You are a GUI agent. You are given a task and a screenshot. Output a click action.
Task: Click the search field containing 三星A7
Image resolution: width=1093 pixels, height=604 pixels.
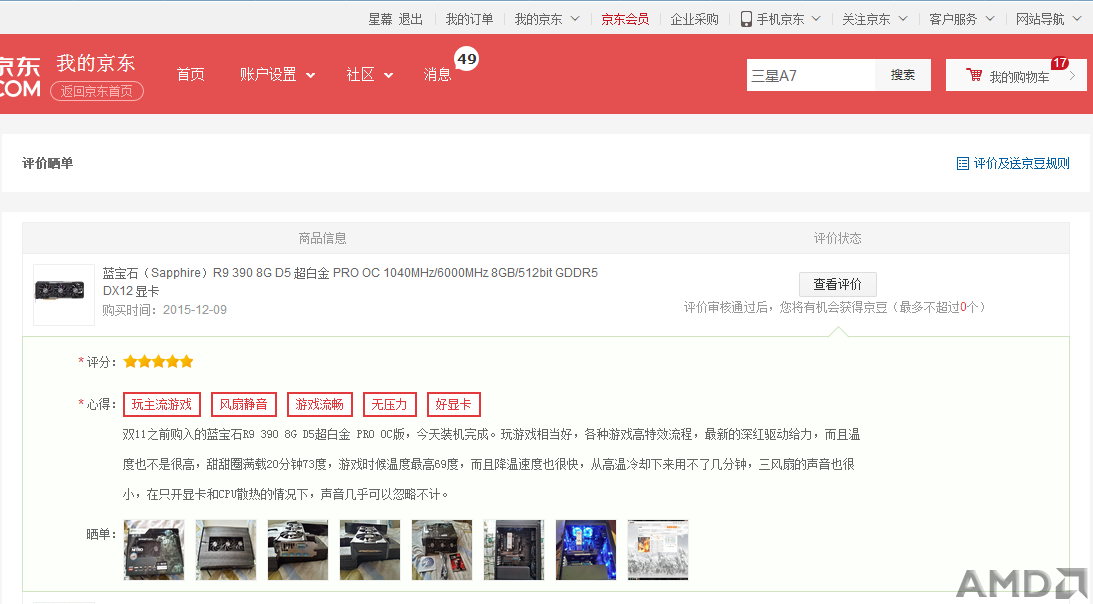click(811, 75)
